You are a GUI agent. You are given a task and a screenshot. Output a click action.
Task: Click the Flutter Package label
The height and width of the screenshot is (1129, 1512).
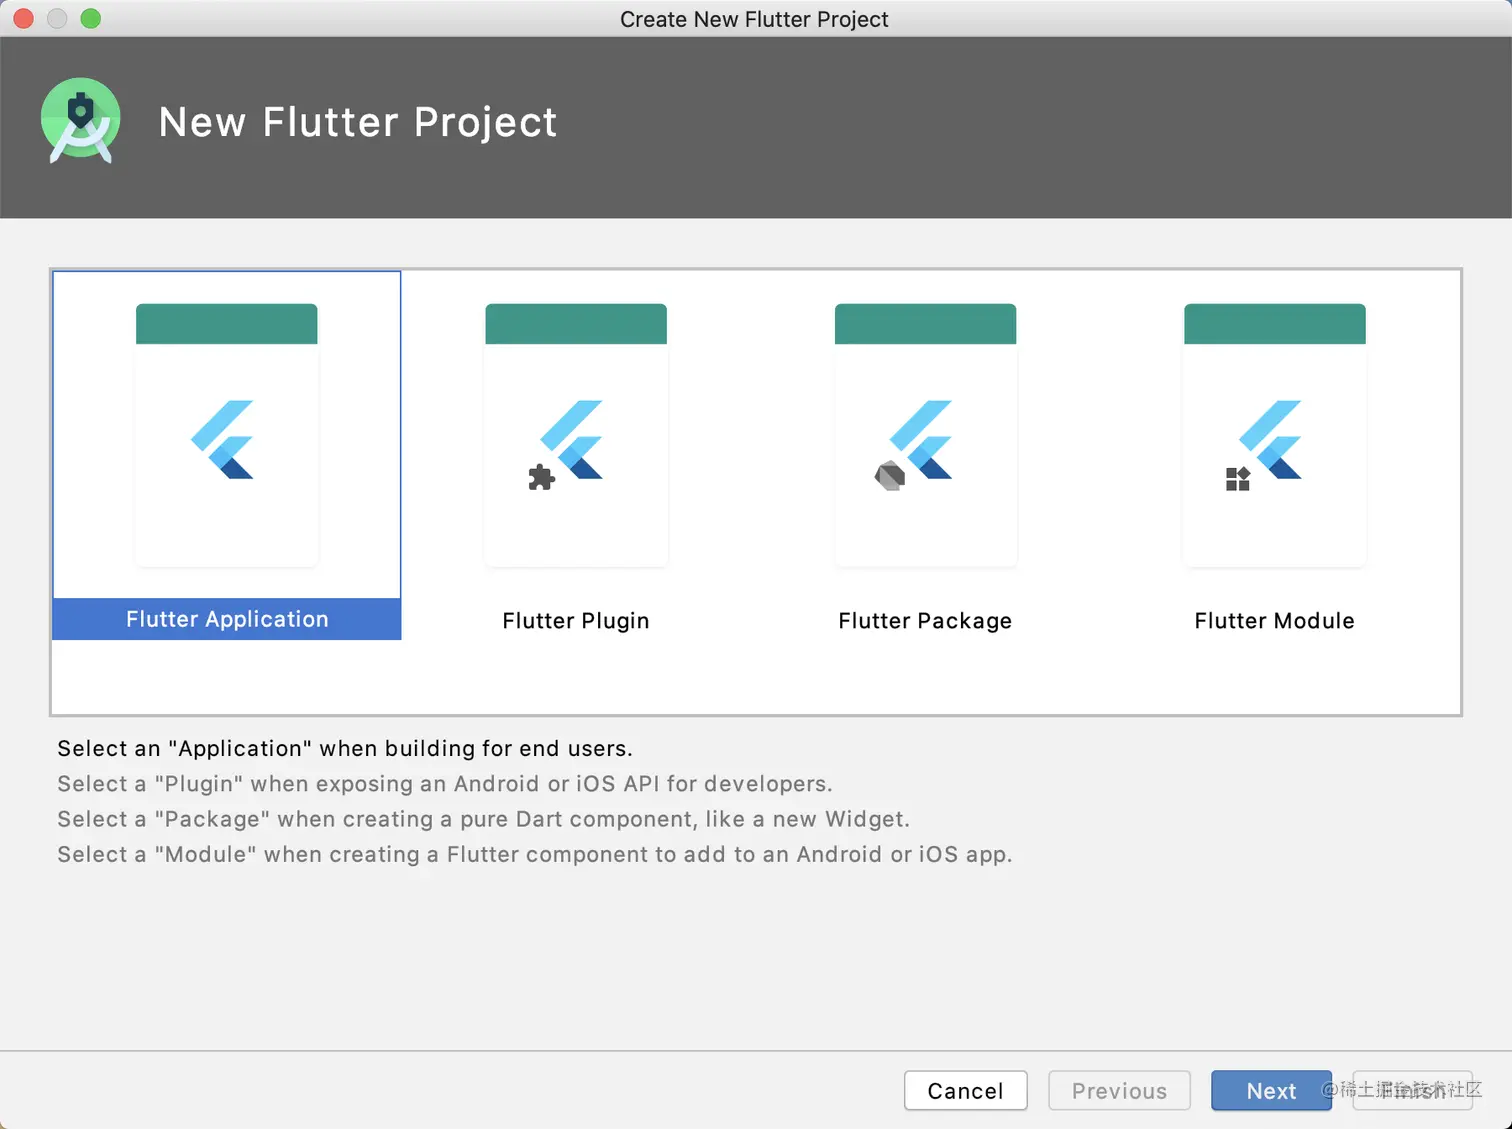(925, 621)
